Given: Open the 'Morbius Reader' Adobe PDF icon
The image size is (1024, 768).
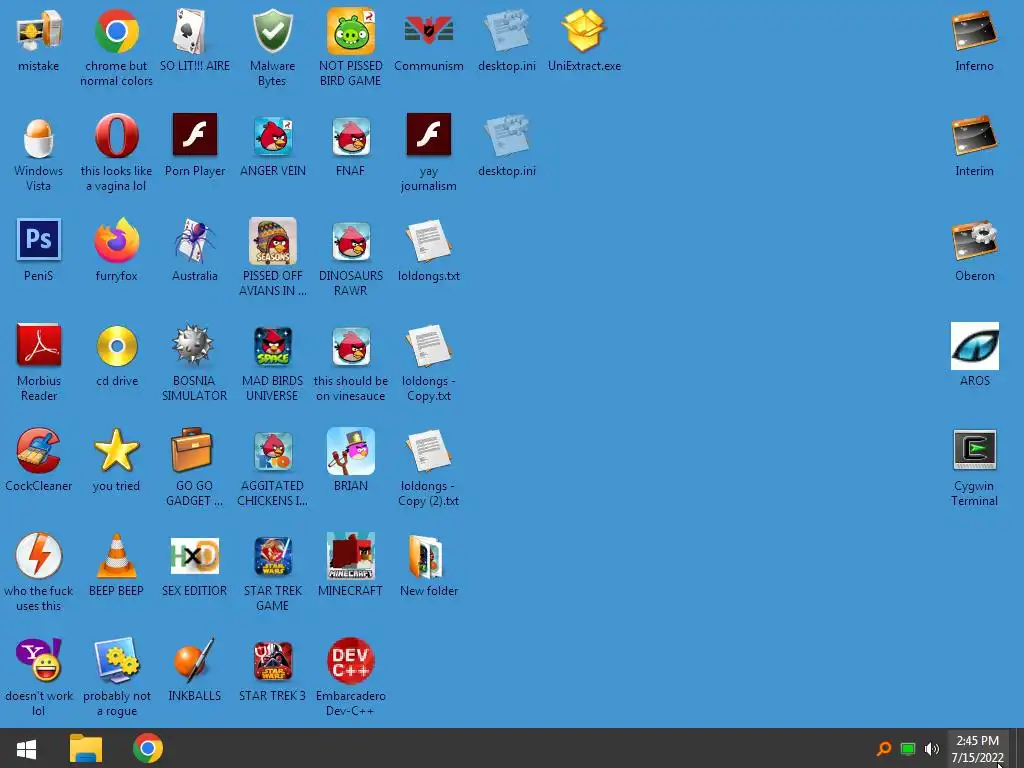Looking at the screenshot, I should click(39, 345).
